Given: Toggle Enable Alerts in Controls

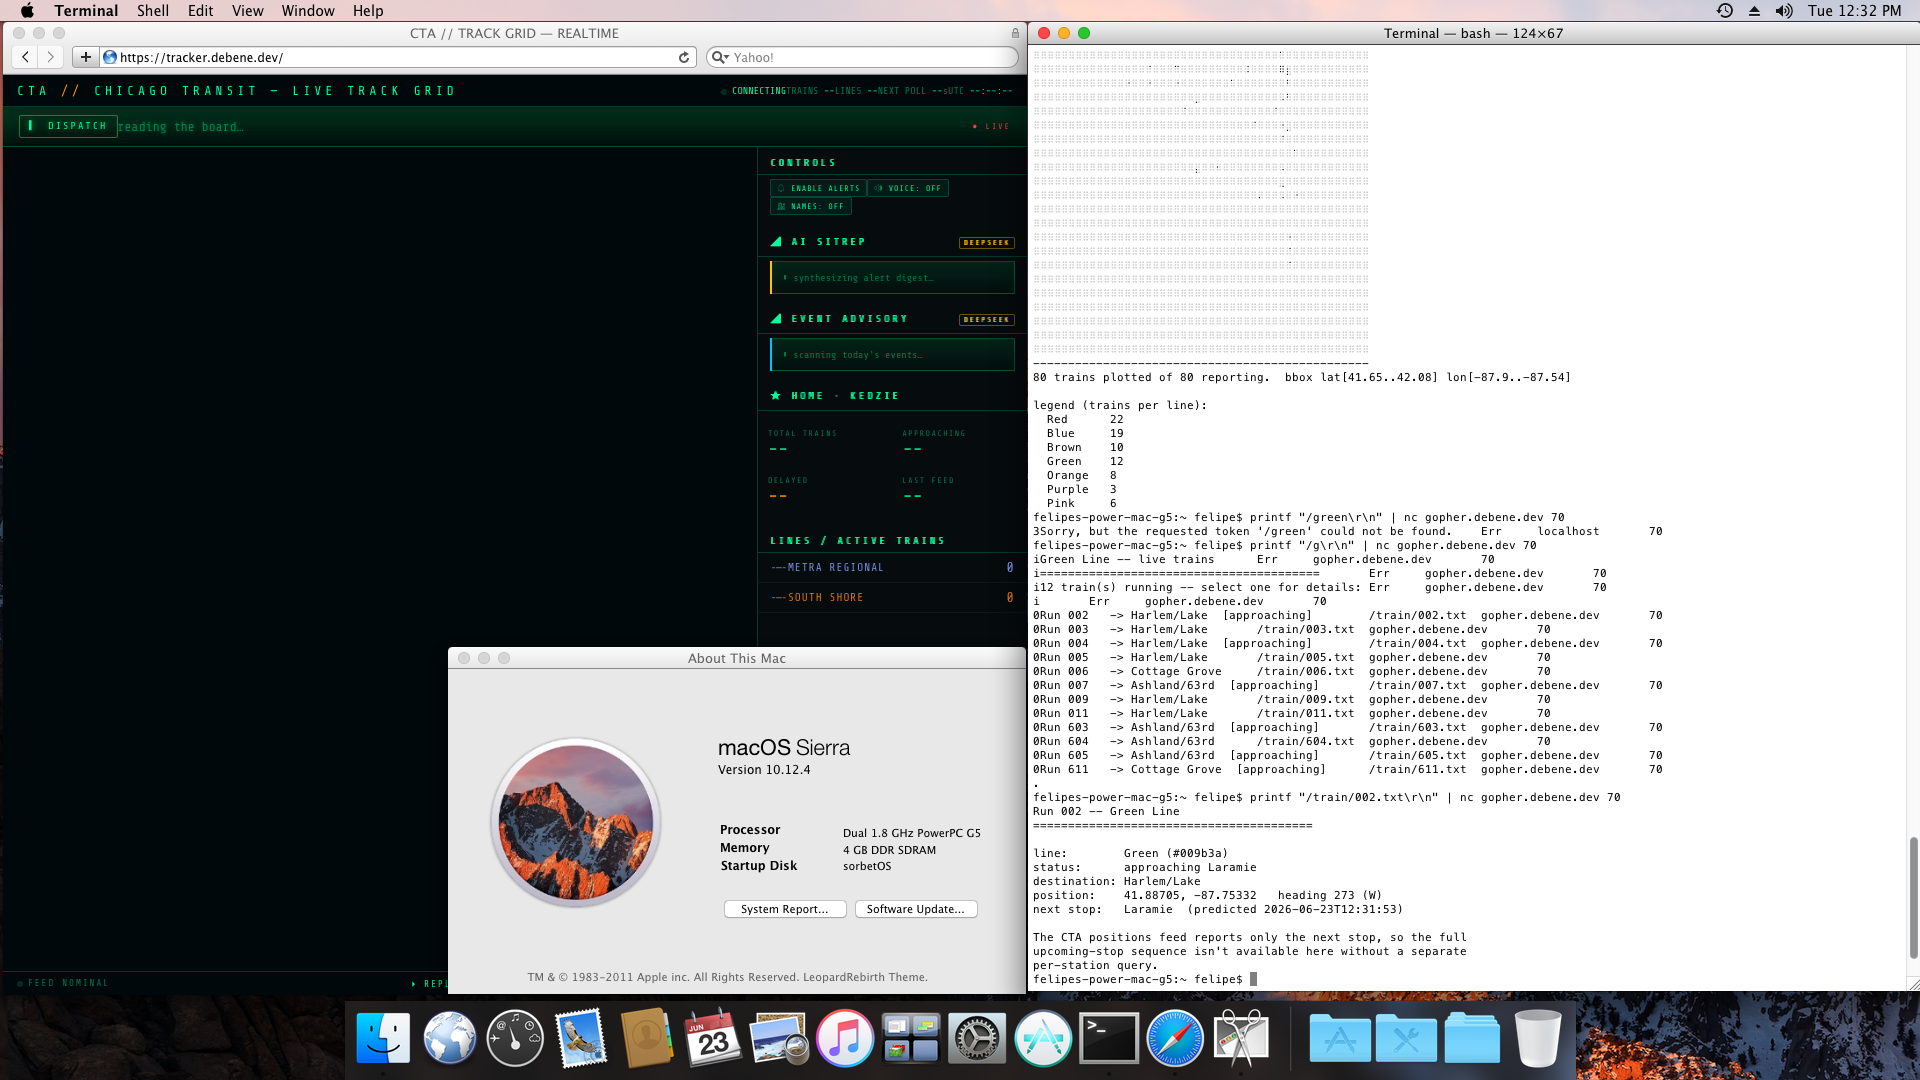Looking at the screenshot, I should (x=818, y=188).
